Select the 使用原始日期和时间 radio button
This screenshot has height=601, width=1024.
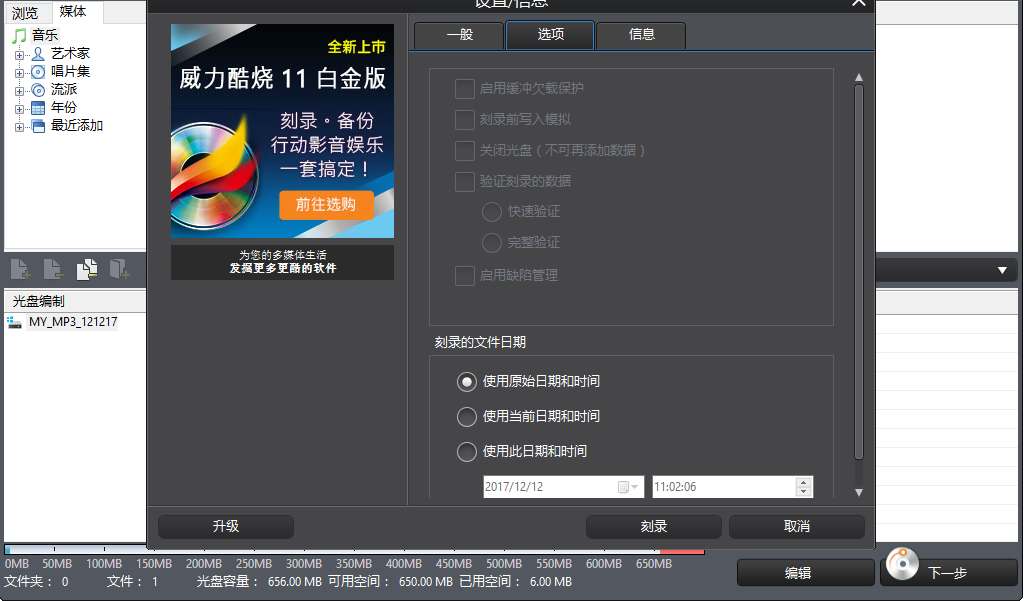[466, 382]
